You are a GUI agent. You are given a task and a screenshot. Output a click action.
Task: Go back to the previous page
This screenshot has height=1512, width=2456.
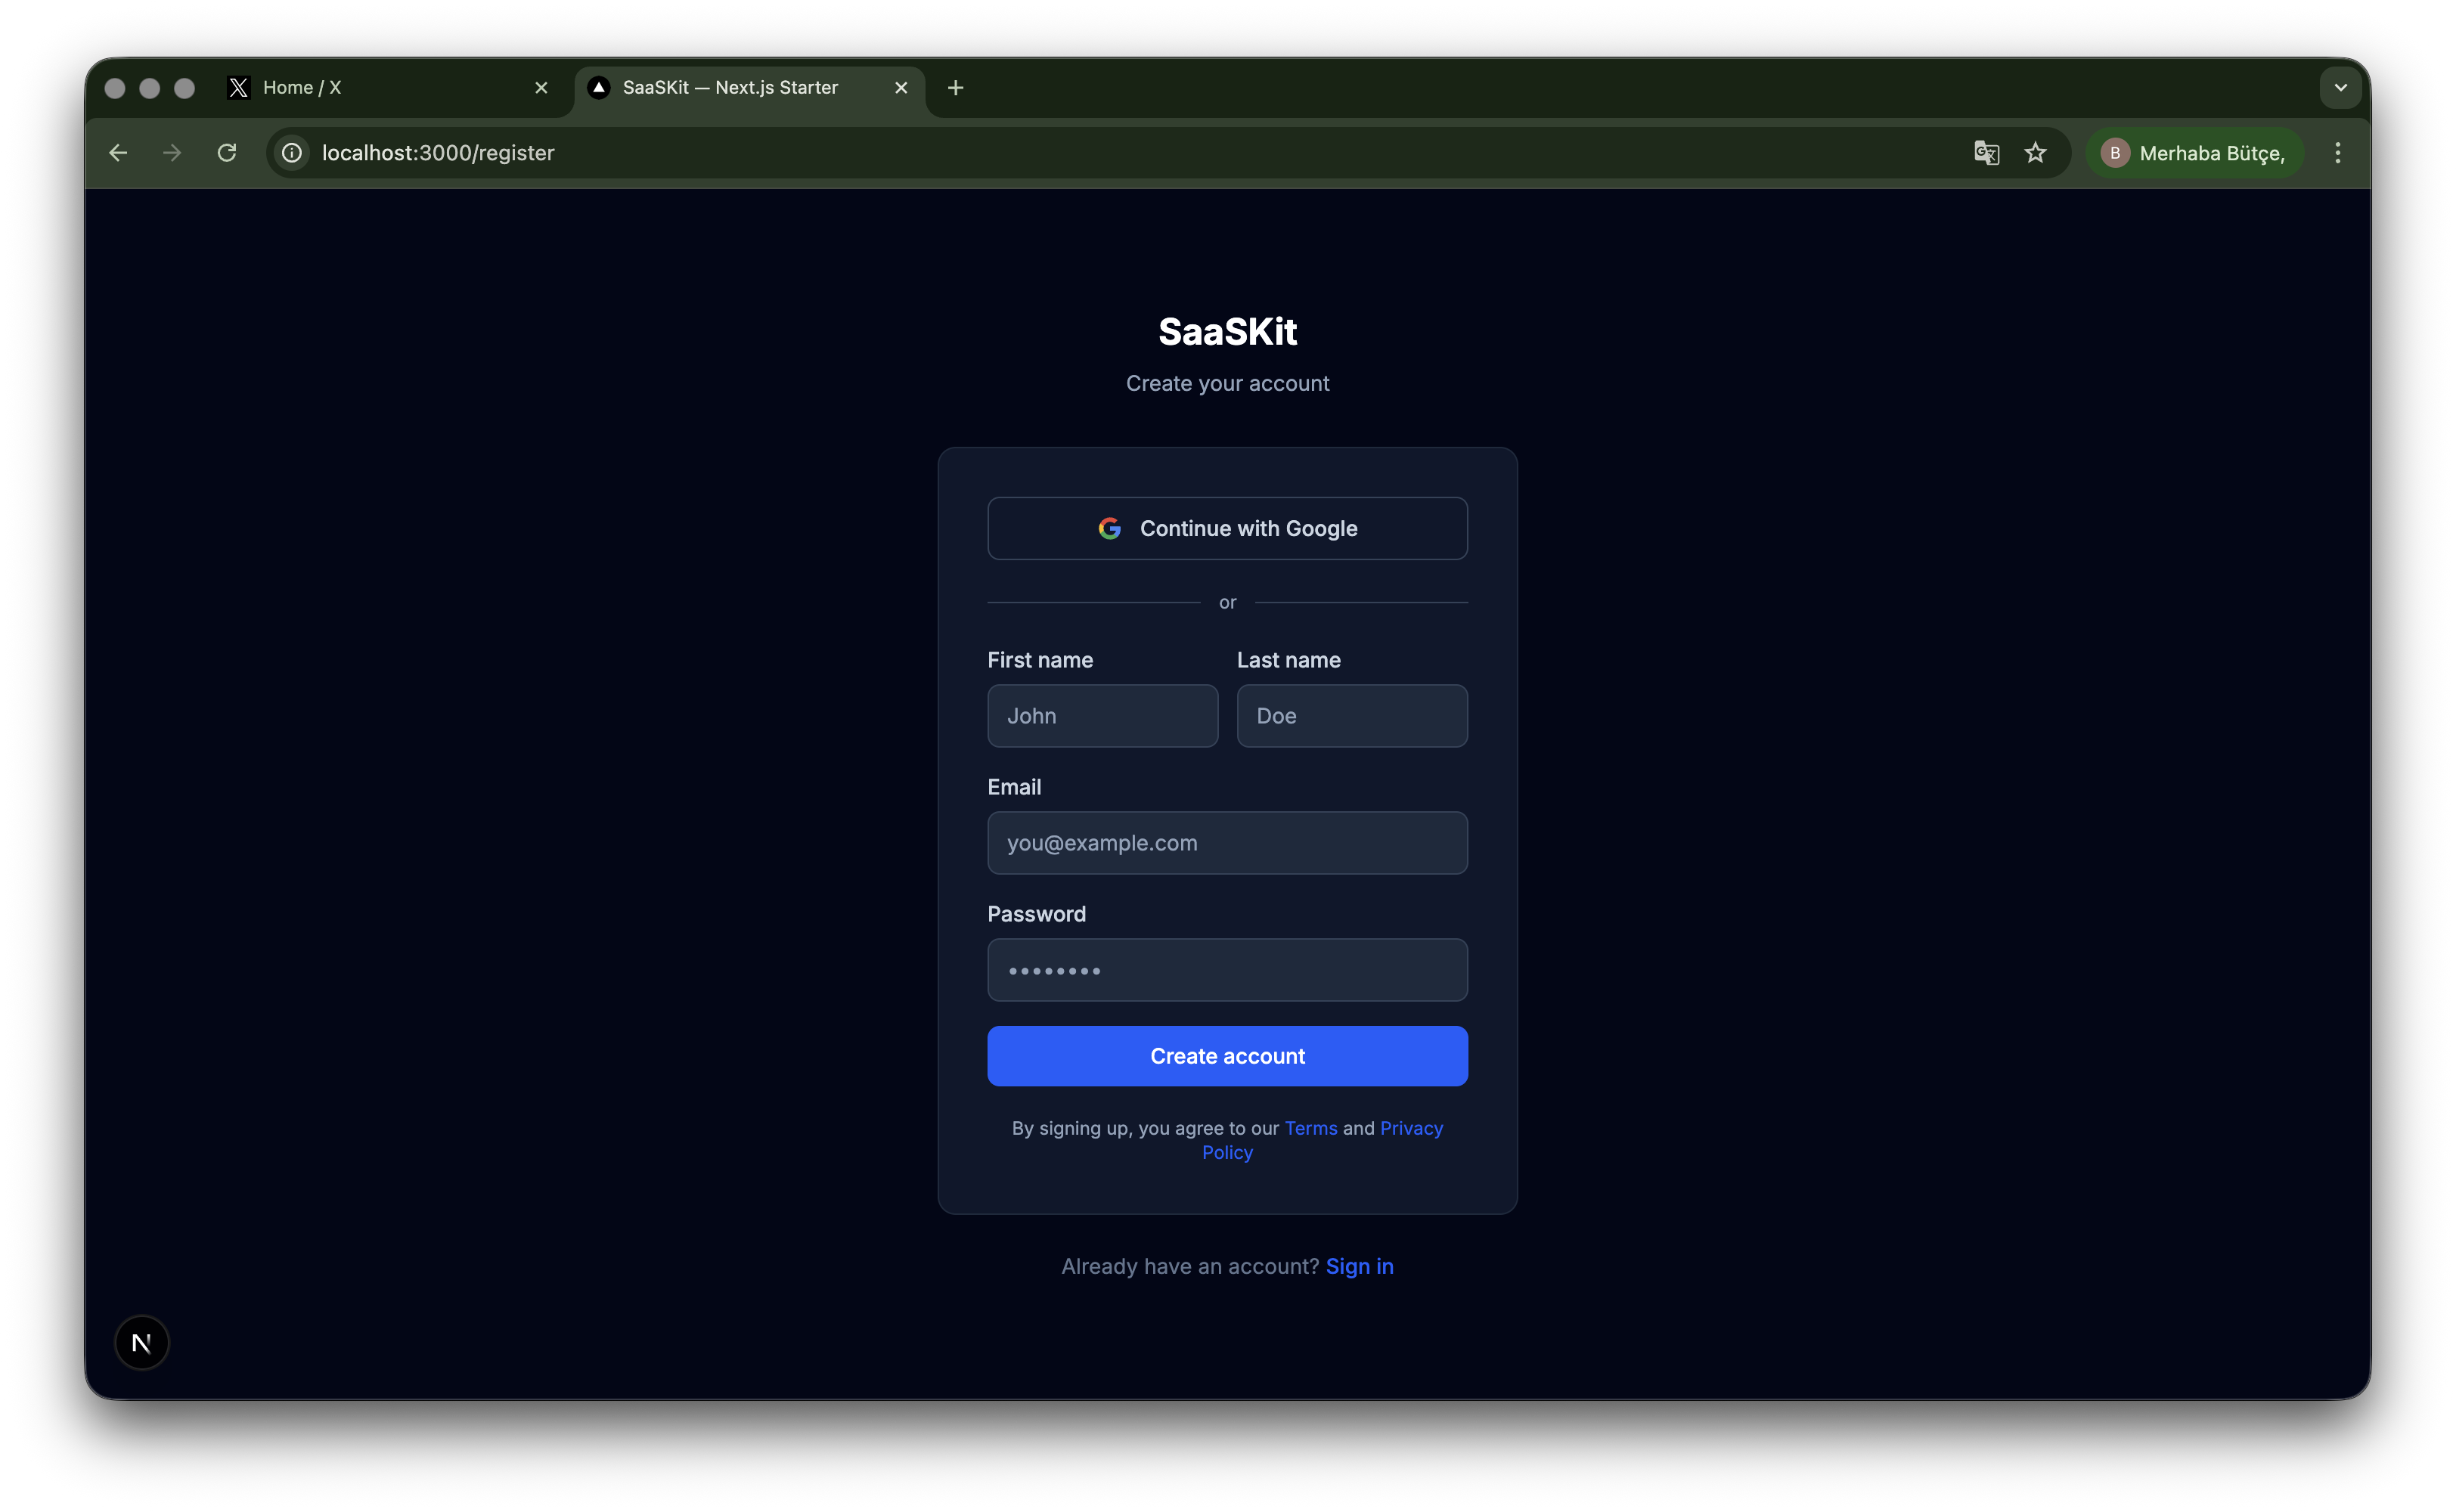(x=118, y=153)
